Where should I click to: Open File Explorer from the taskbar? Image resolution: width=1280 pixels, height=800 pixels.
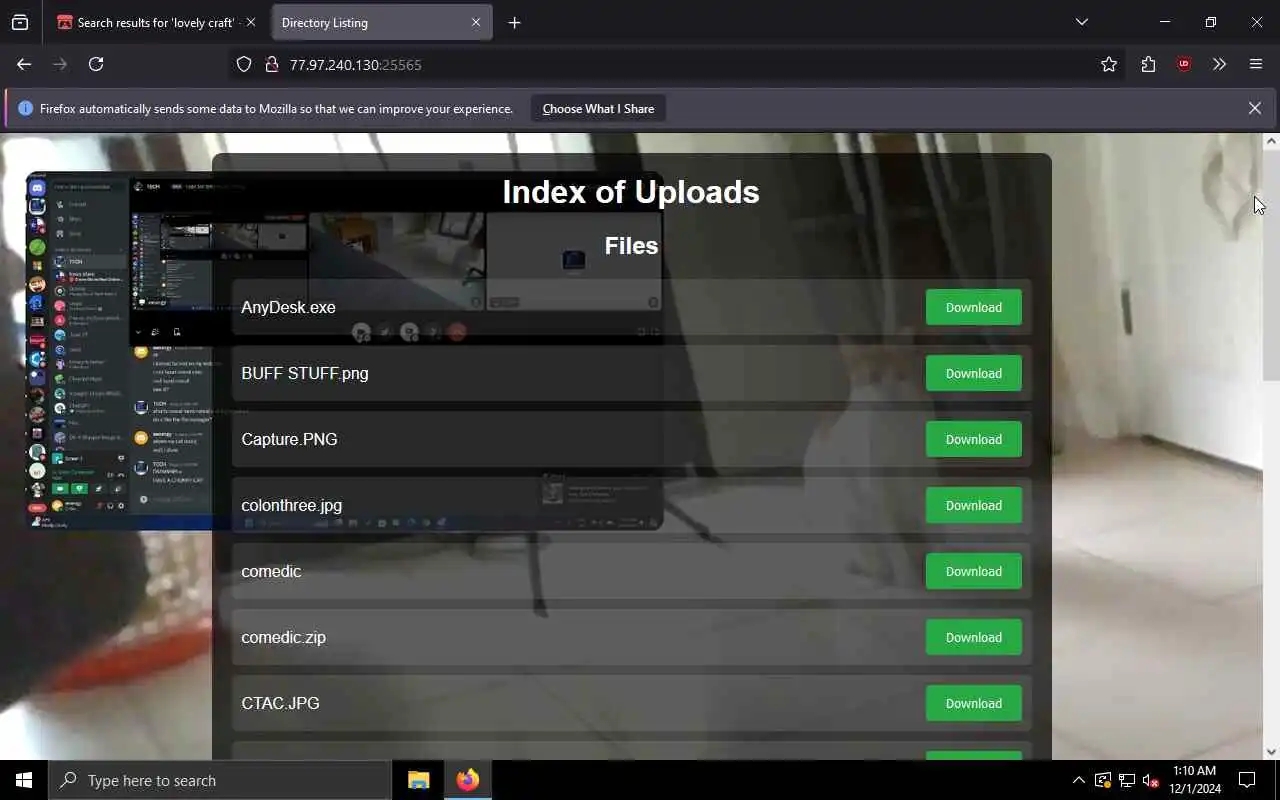click(418, 780)
